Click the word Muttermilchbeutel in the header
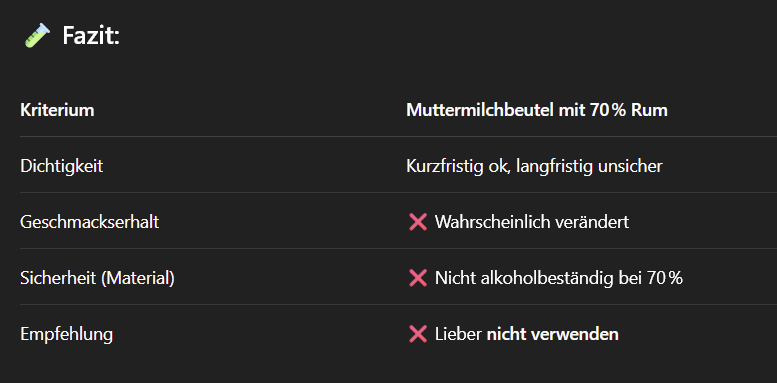Screen dimensions: 777x383 coord(480,110)
